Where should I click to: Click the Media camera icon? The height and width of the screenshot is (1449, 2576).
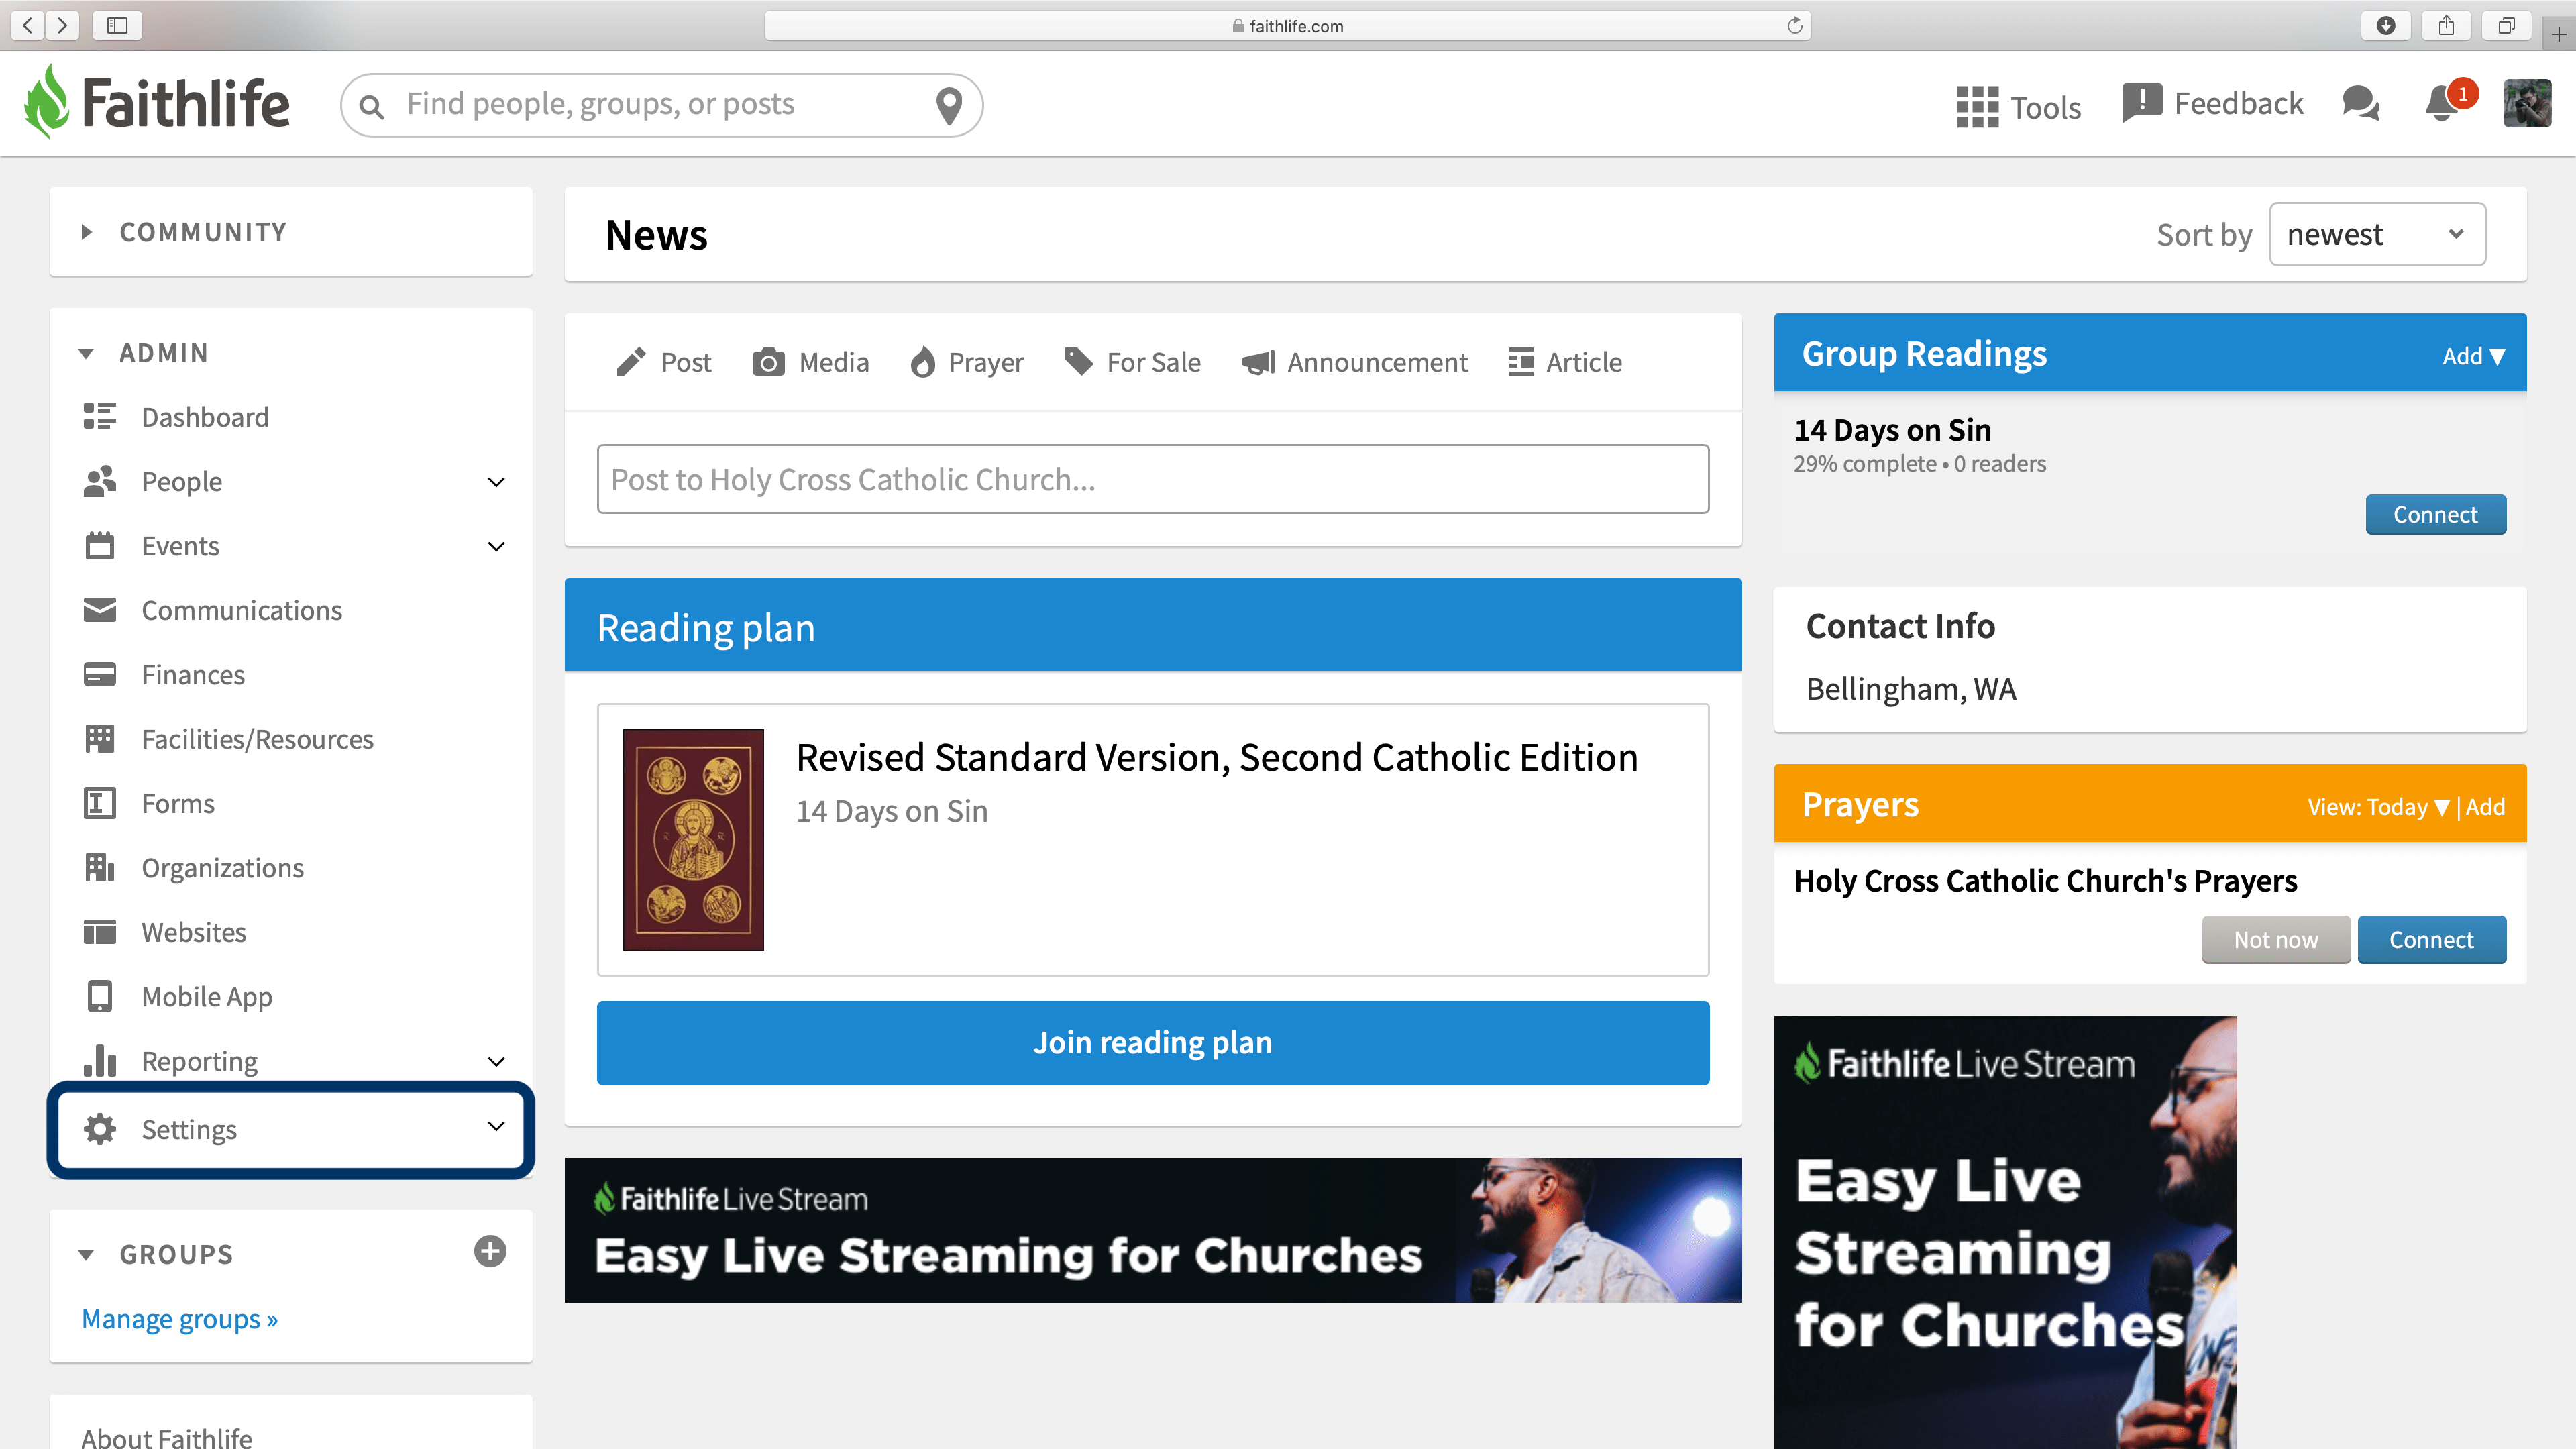point(768,362)
